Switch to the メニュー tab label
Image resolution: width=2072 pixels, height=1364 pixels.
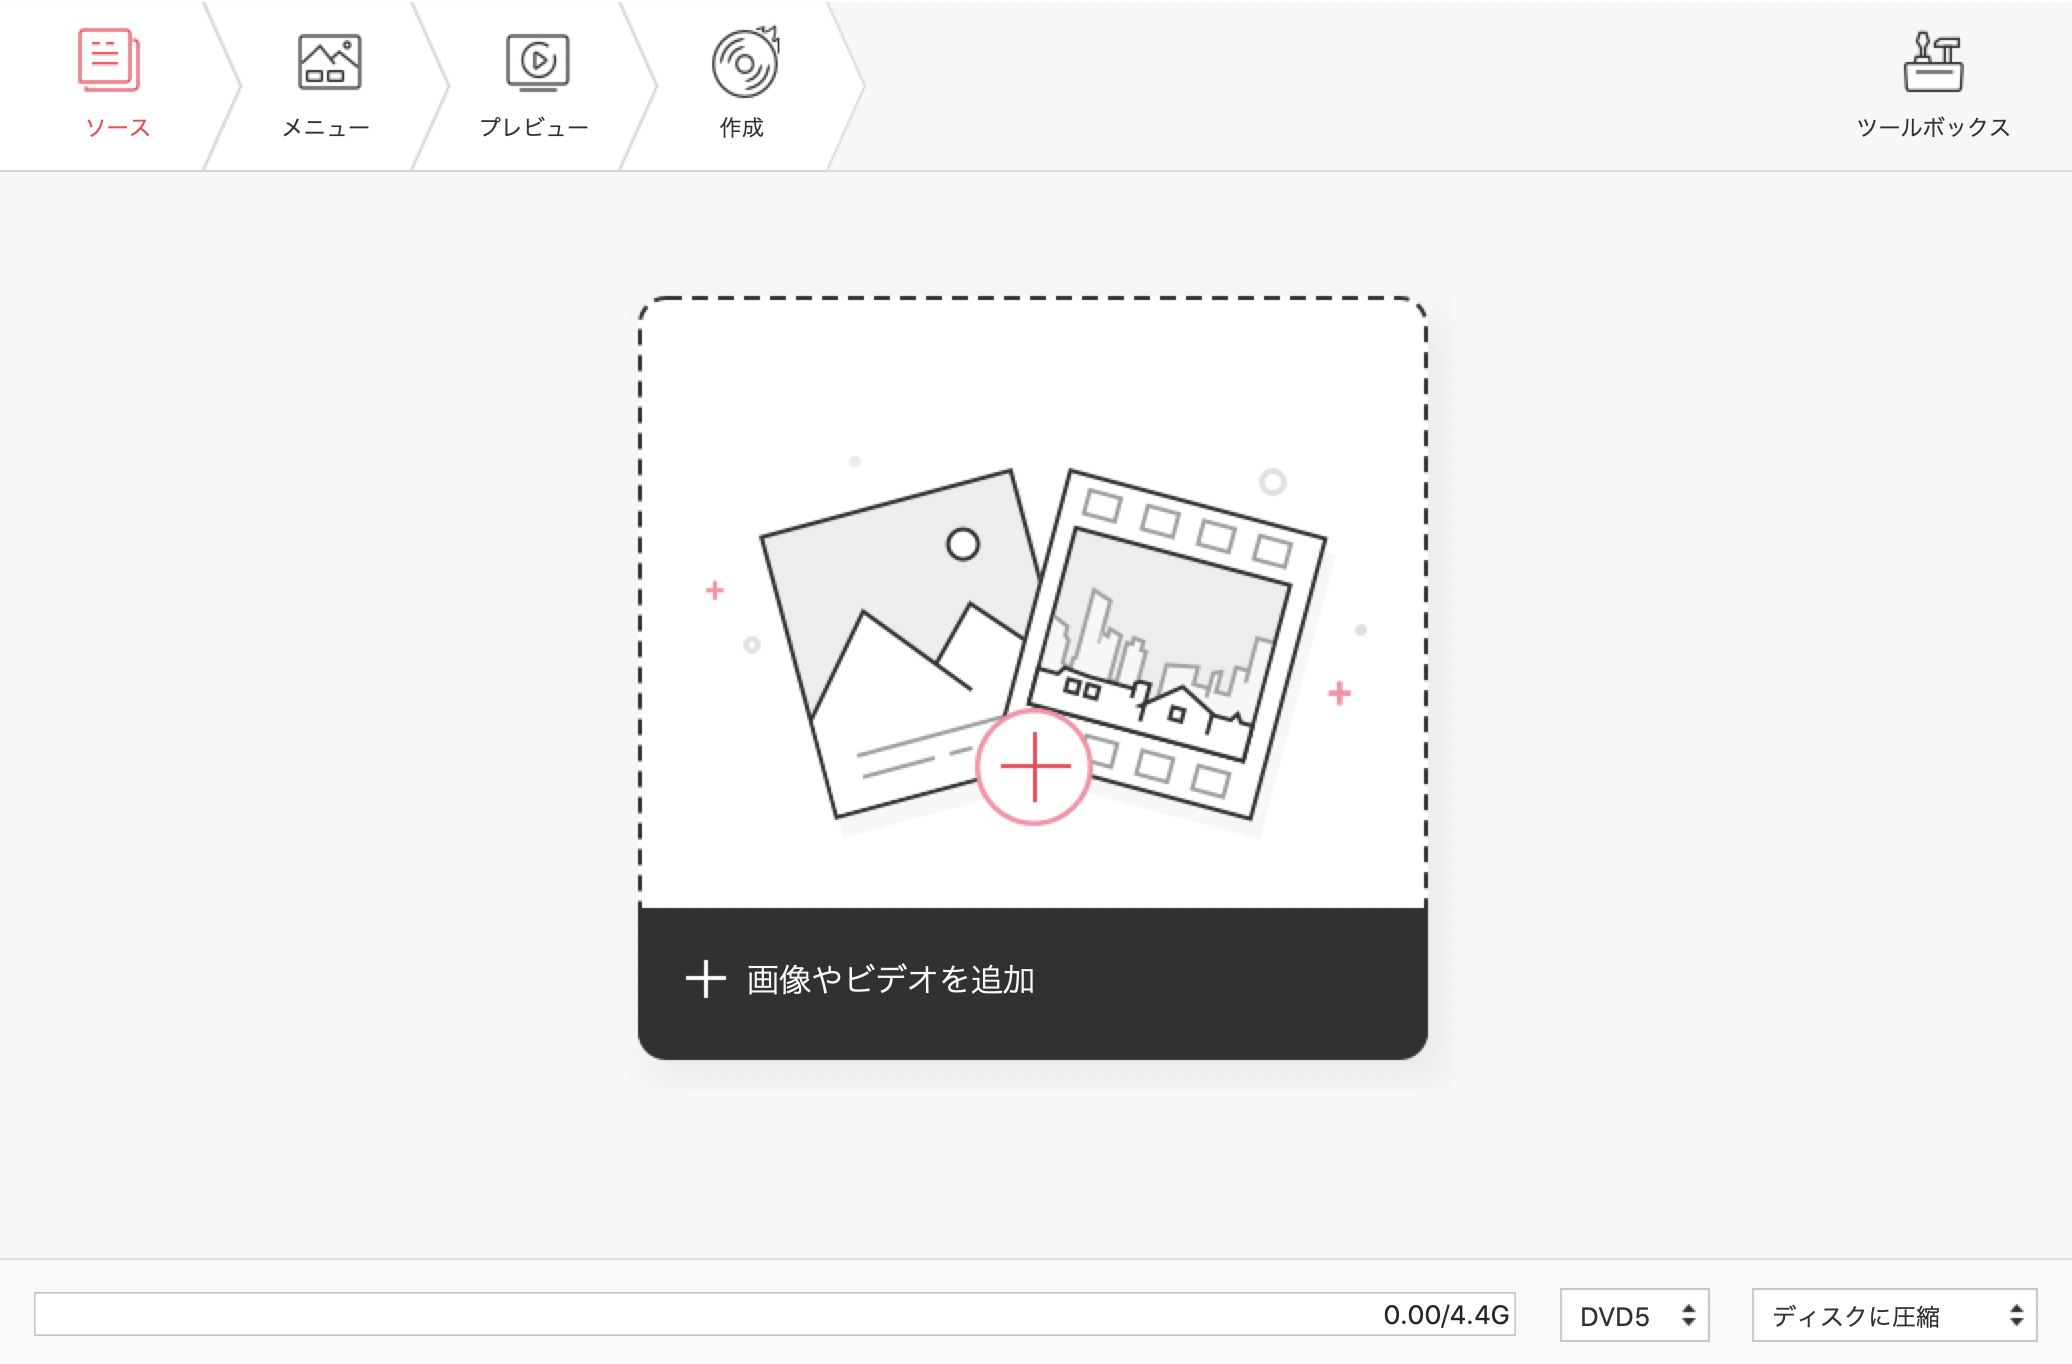point(326,128)
